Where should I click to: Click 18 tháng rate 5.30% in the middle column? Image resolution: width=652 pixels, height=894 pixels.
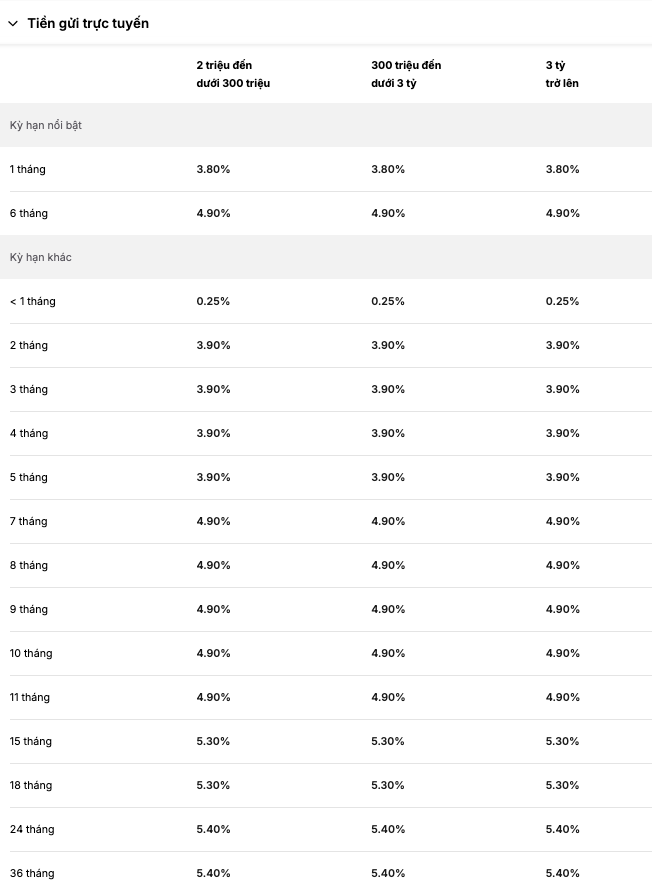388,785
